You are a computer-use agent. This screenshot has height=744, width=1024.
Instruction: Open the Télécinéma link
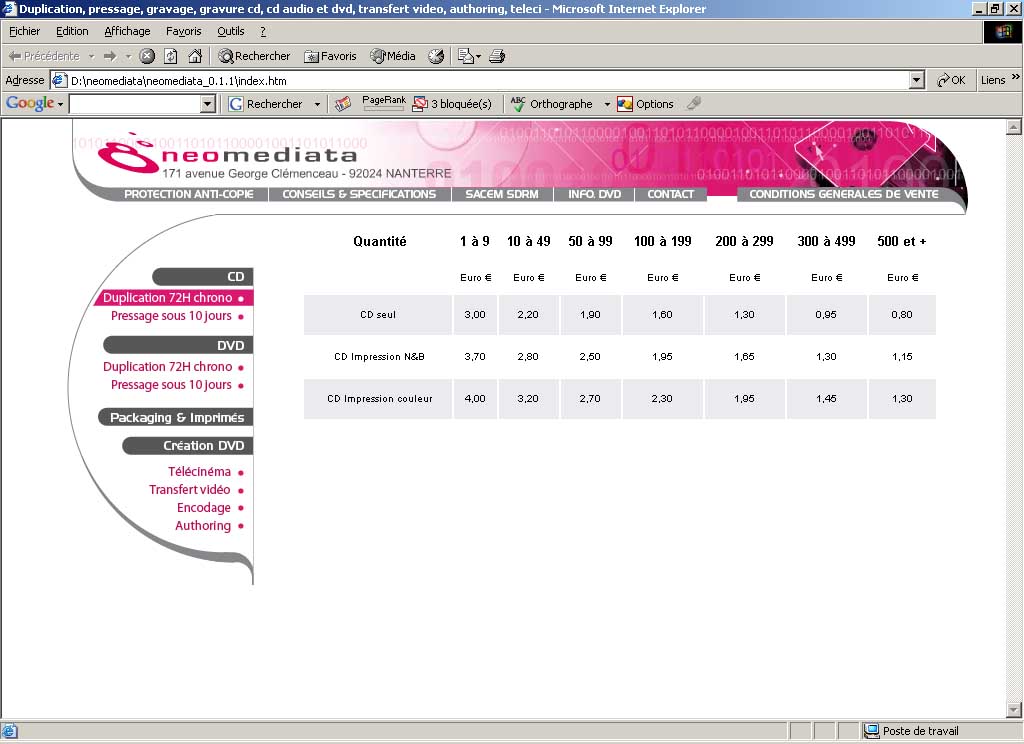(205, 471)
